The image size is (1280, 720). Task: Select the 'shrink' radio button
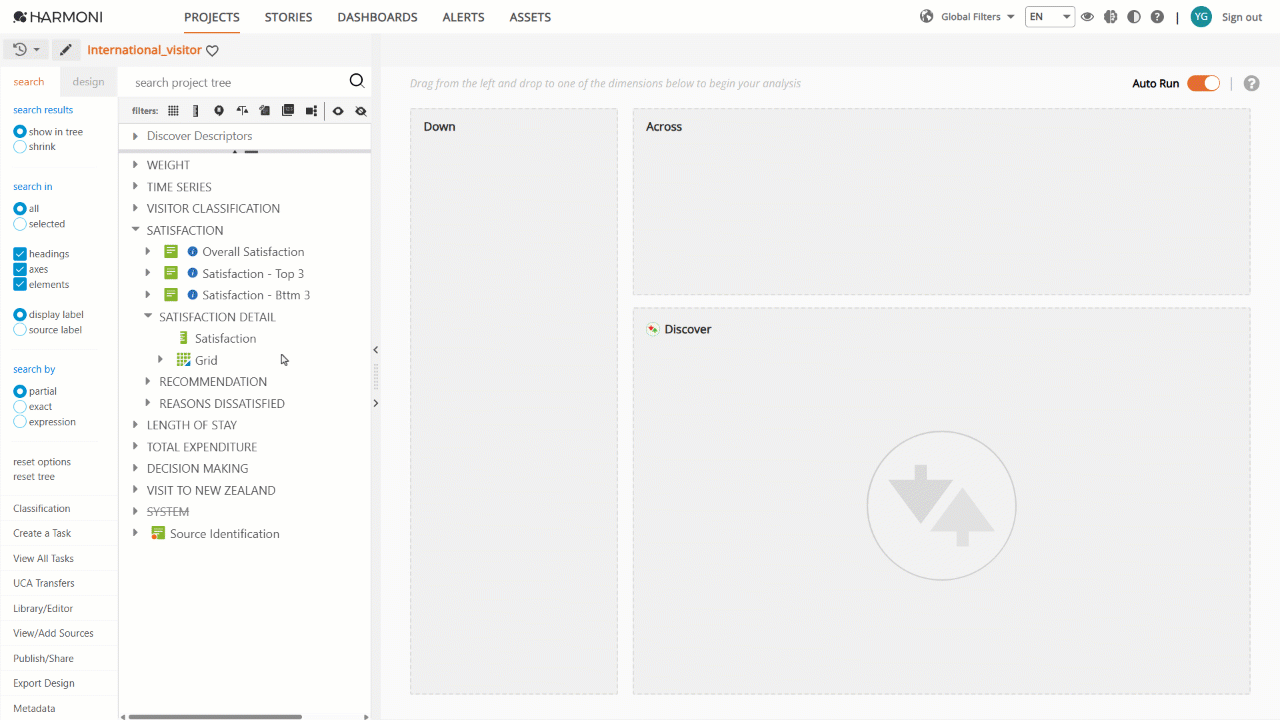click(x=20, y=147)
